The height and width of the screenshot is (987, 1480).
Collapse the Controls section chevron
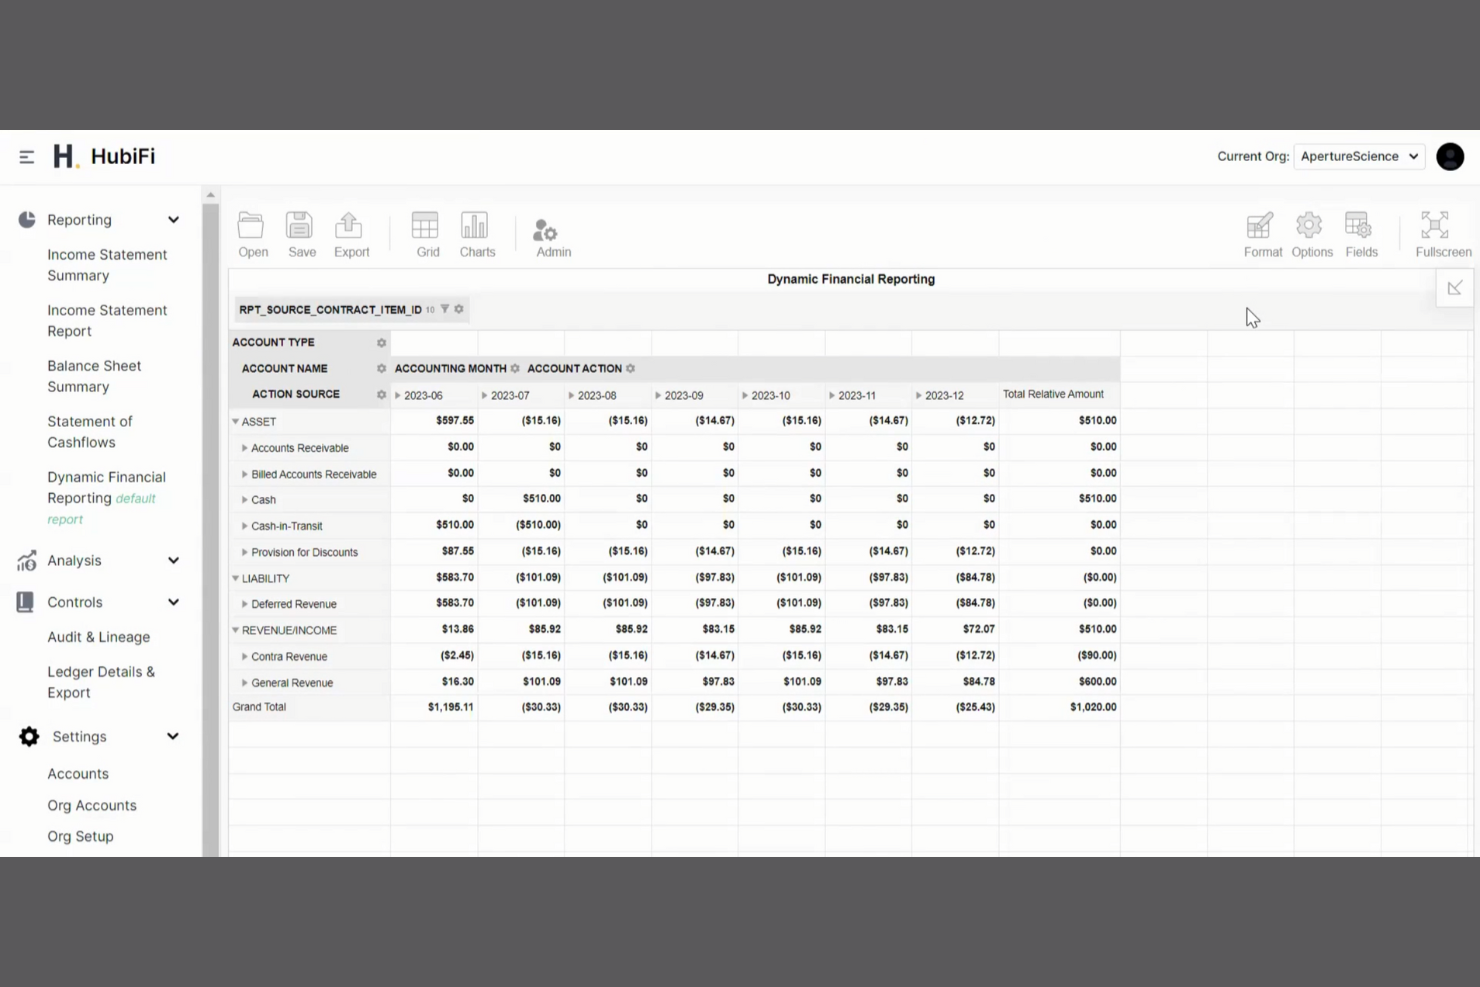click(173, 602)
